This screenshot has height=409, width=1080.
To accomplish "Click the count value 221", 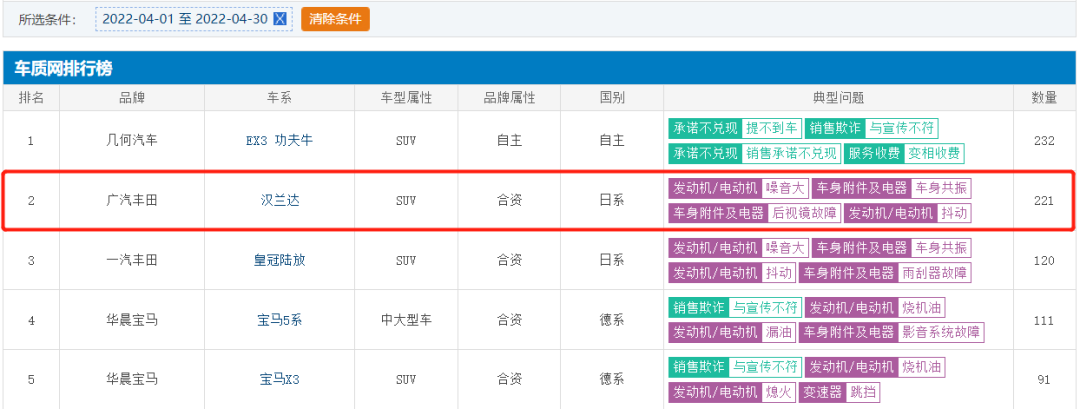I will [1044, 201].
